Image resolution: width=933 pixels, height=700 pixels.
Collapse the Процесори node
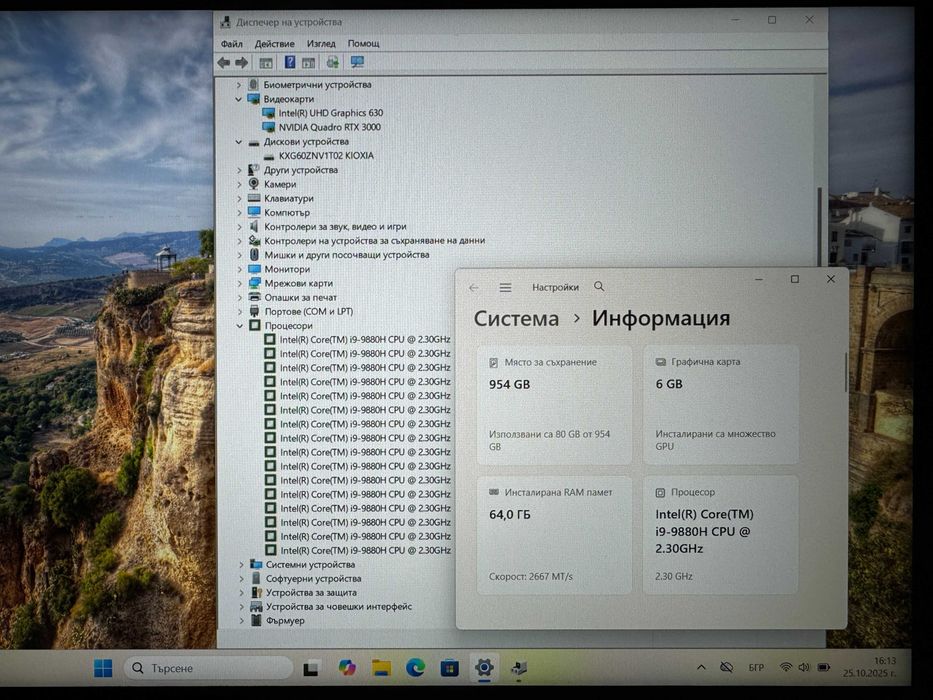240,326
